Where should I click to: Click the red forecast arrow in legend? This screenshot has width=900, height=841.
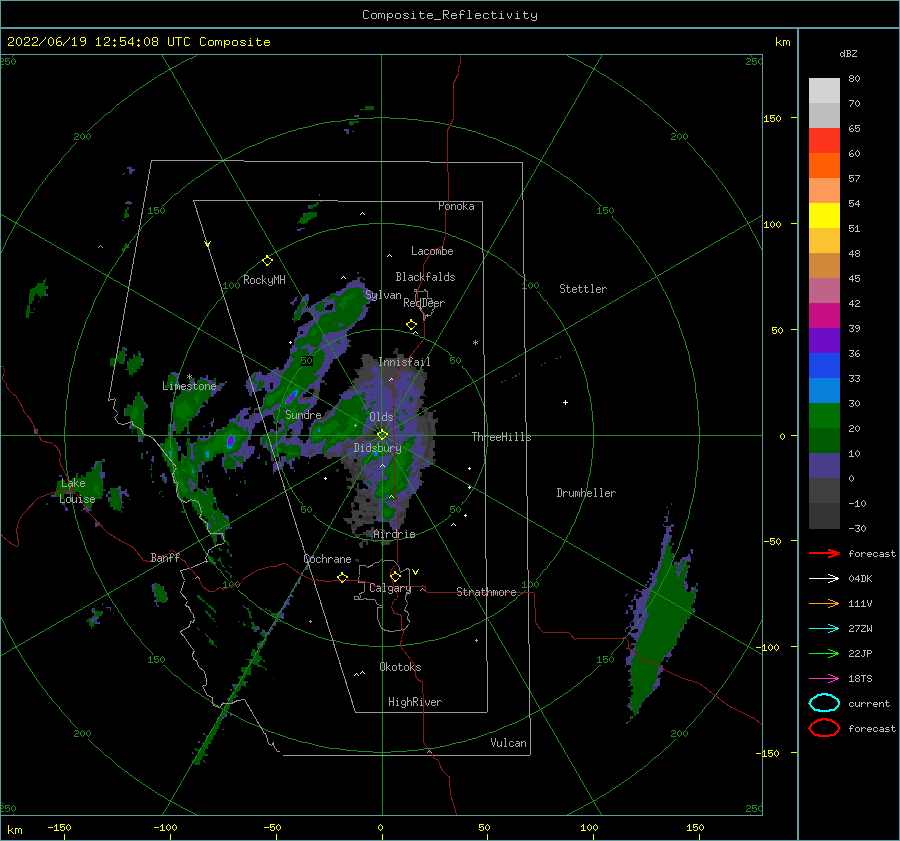click(824, 553)
